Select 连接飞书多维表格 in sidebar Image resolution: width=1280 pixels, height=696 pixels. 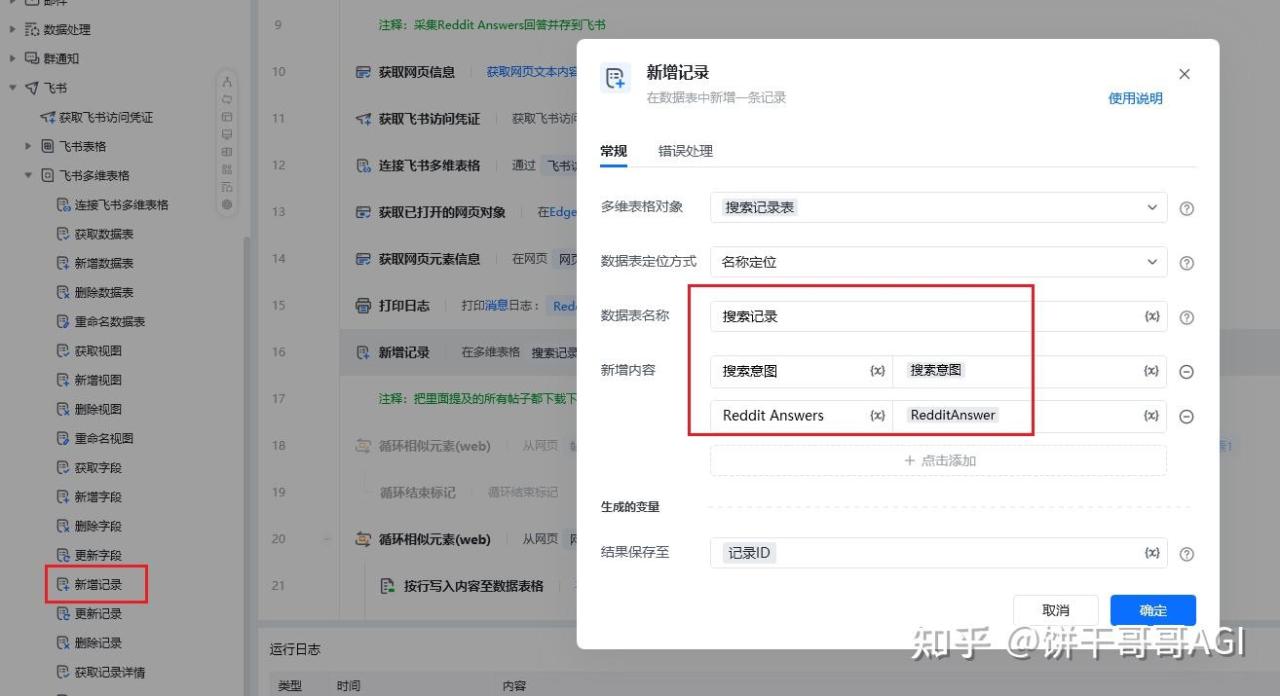tap(112, 205)
